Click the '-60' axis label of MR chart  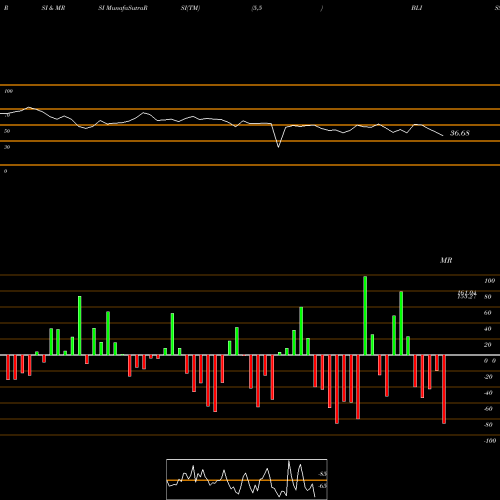[488, 409]
